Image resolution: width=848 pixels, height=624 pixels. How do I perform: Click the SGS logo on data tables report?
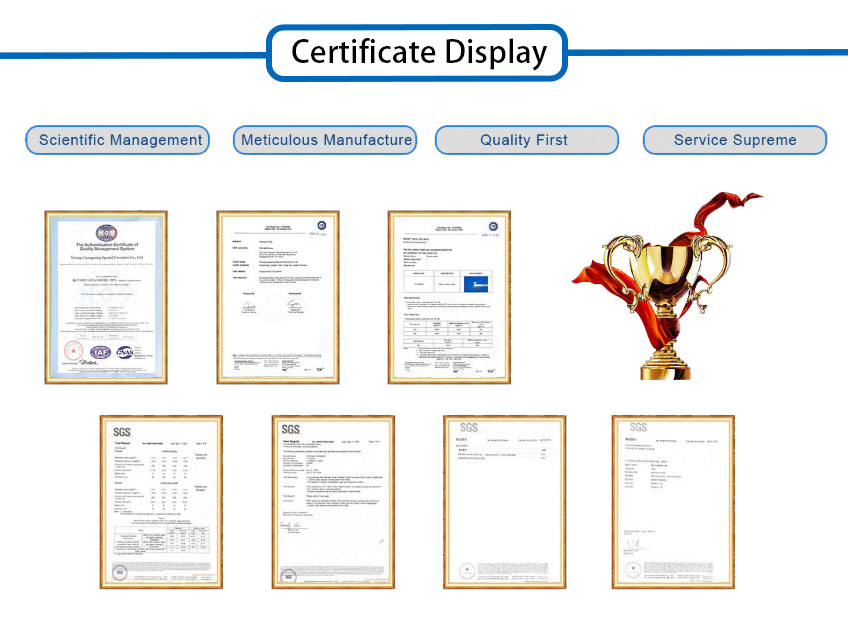point(122,432)
